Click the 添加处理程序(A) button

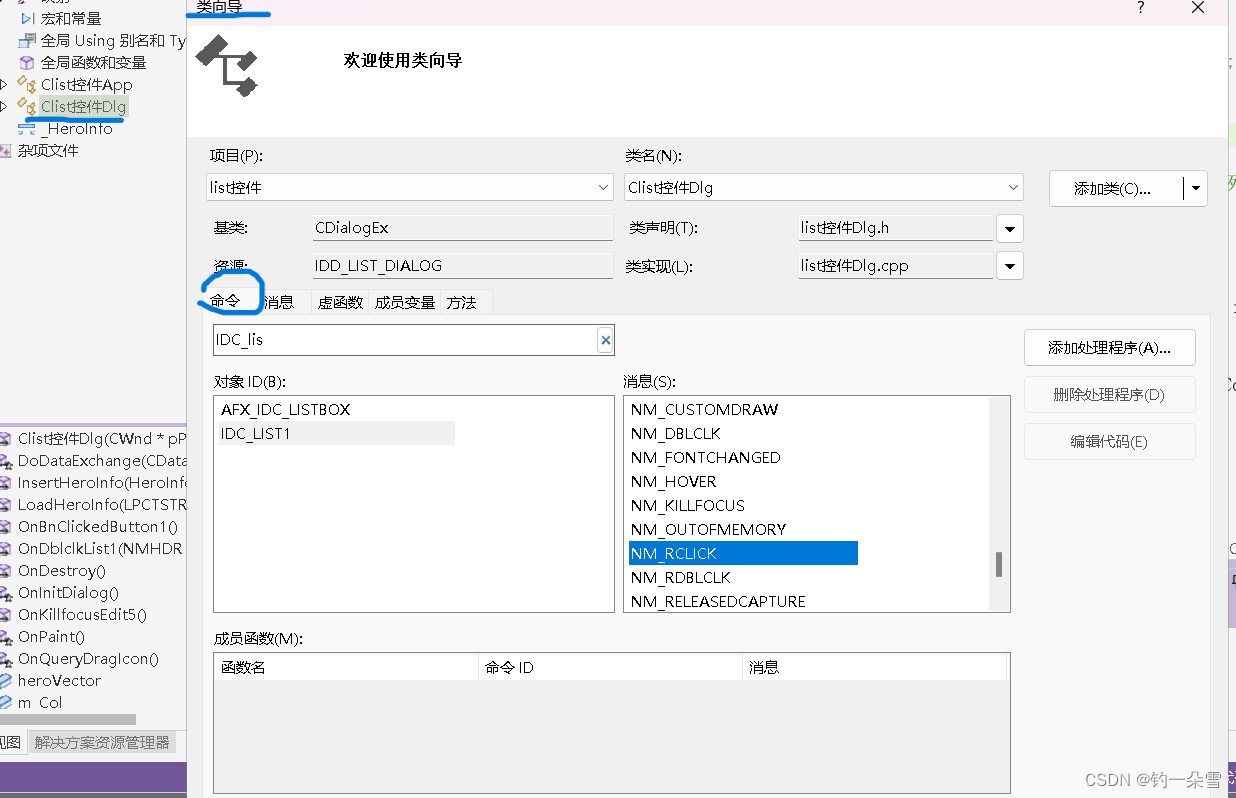click(x=1109, y=347)
